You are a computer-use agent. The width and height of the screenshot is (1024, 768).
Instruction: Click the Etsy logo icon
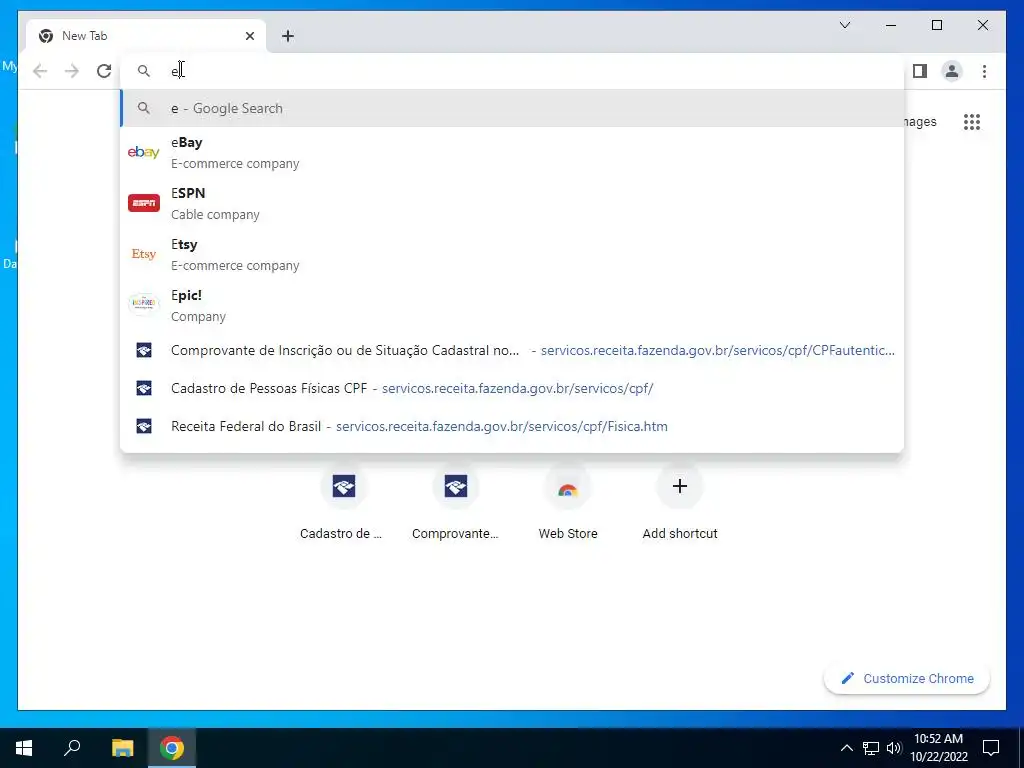(x=144, y=254)
